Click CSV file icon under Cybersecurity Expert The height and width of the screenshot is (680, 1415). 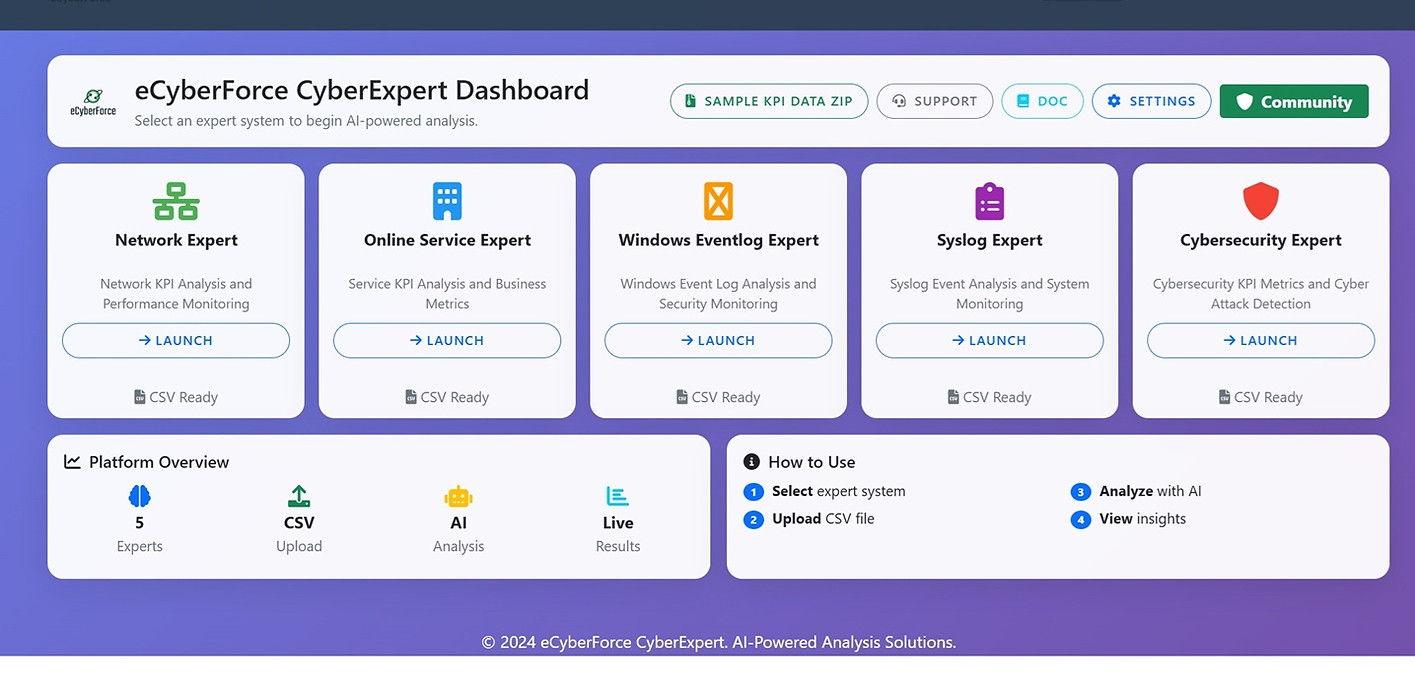tap(1225, 397)
